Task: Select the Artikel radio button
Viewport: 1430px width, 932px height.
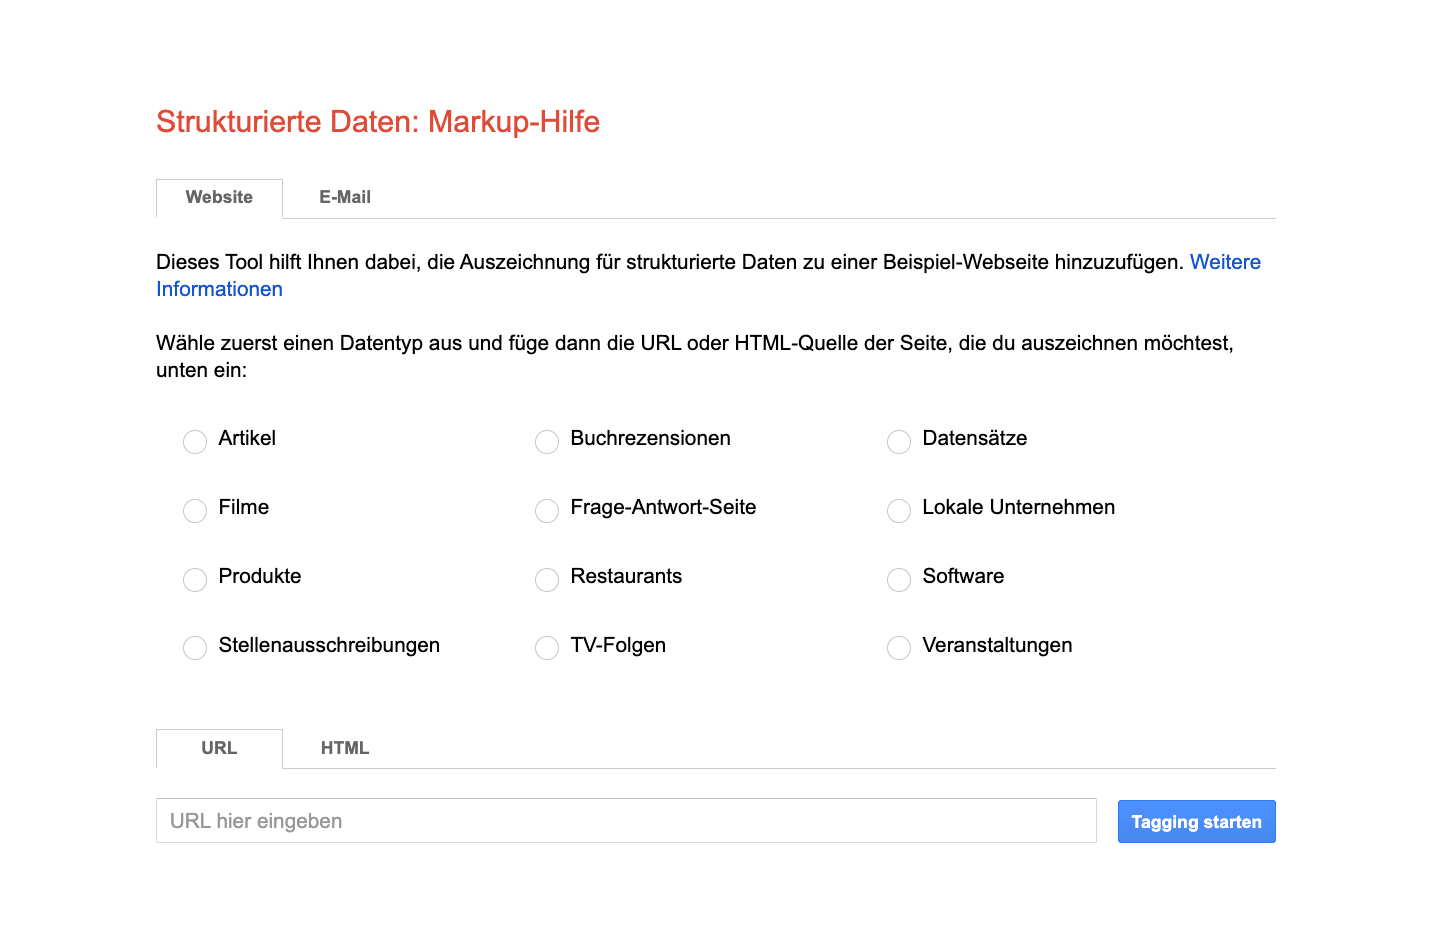Action: (195, 441)
